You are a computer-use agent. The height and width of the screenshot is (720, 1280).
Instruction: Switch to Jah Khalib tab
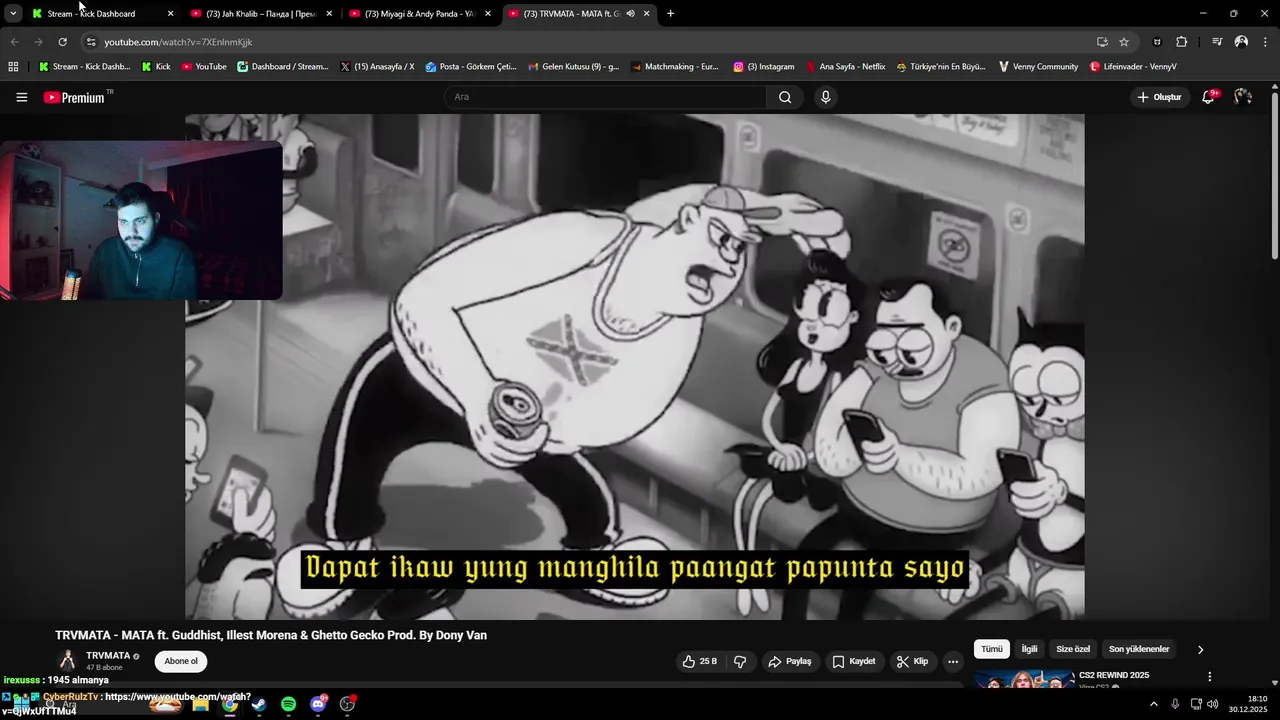click(x=261, y=14)
